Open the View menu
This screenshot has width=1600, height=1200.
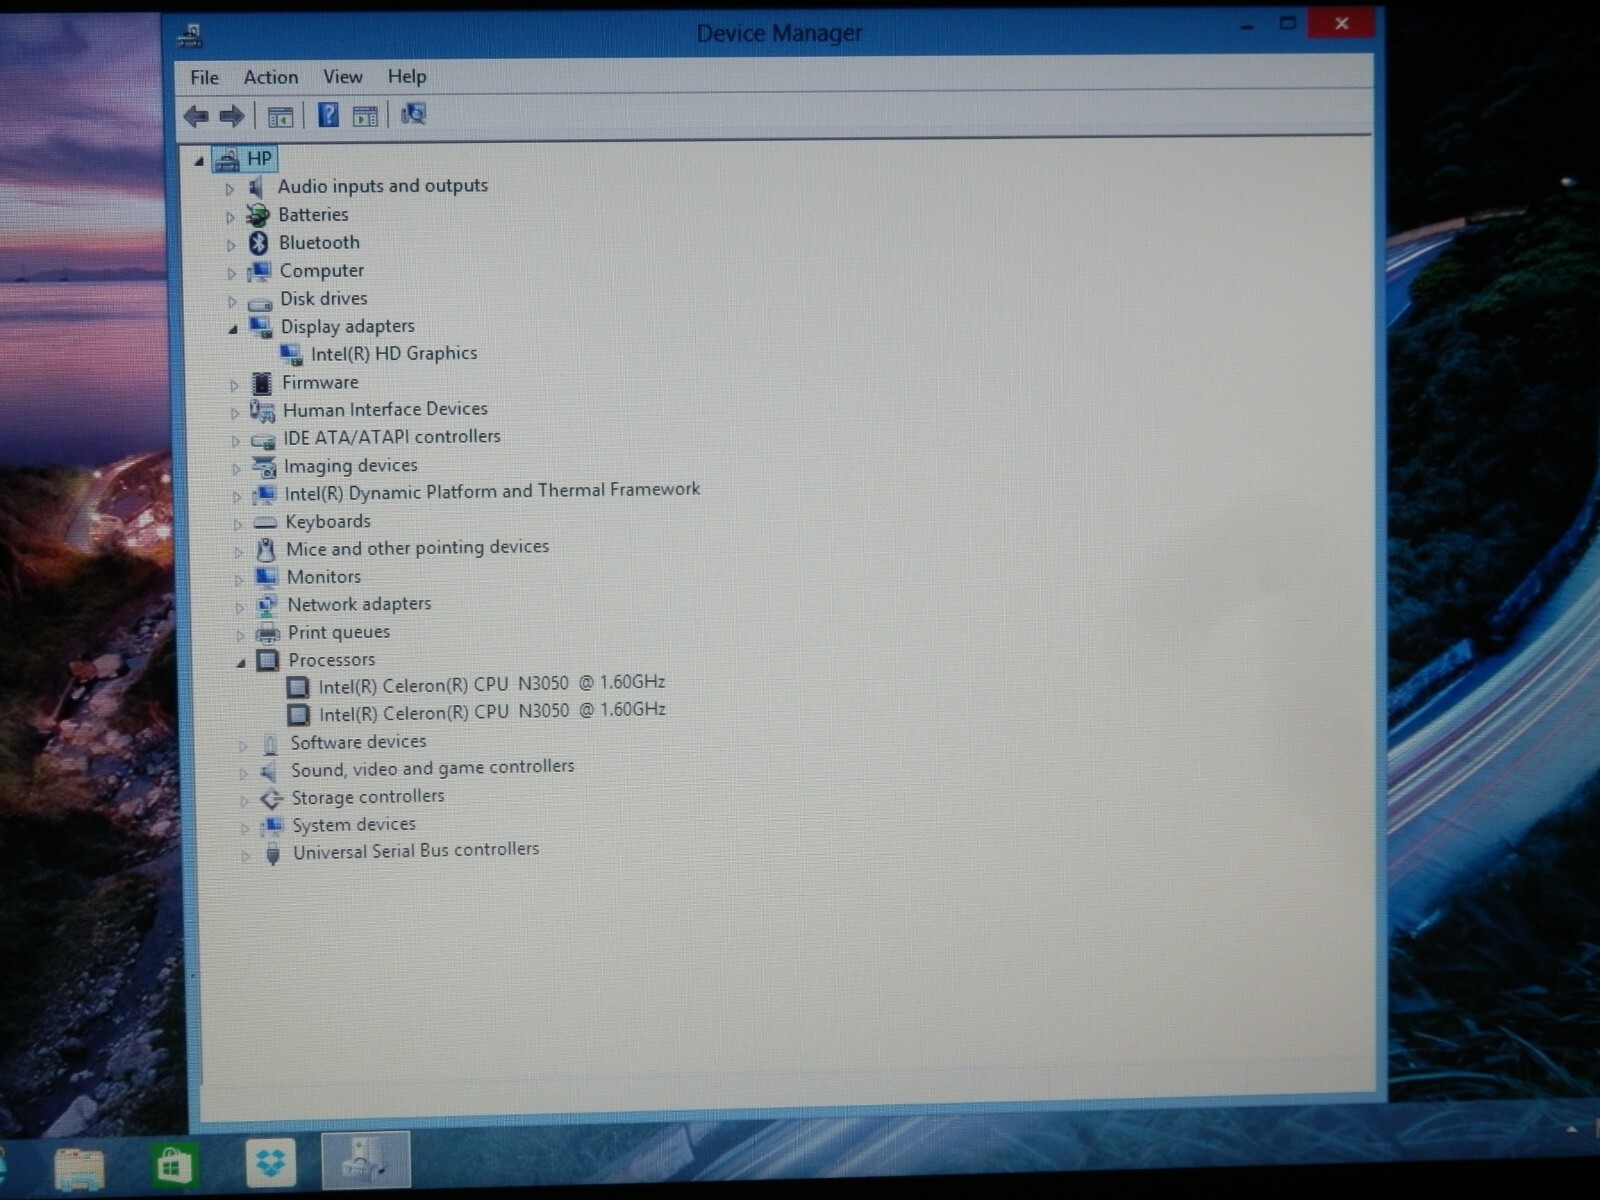click(343, 77)
